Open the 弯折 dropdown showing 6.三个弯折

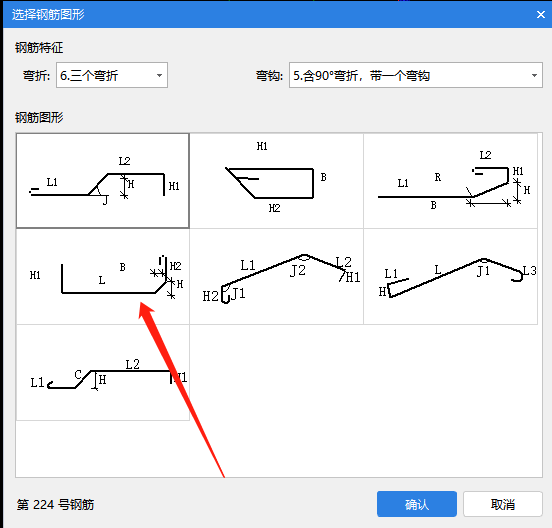112,75
